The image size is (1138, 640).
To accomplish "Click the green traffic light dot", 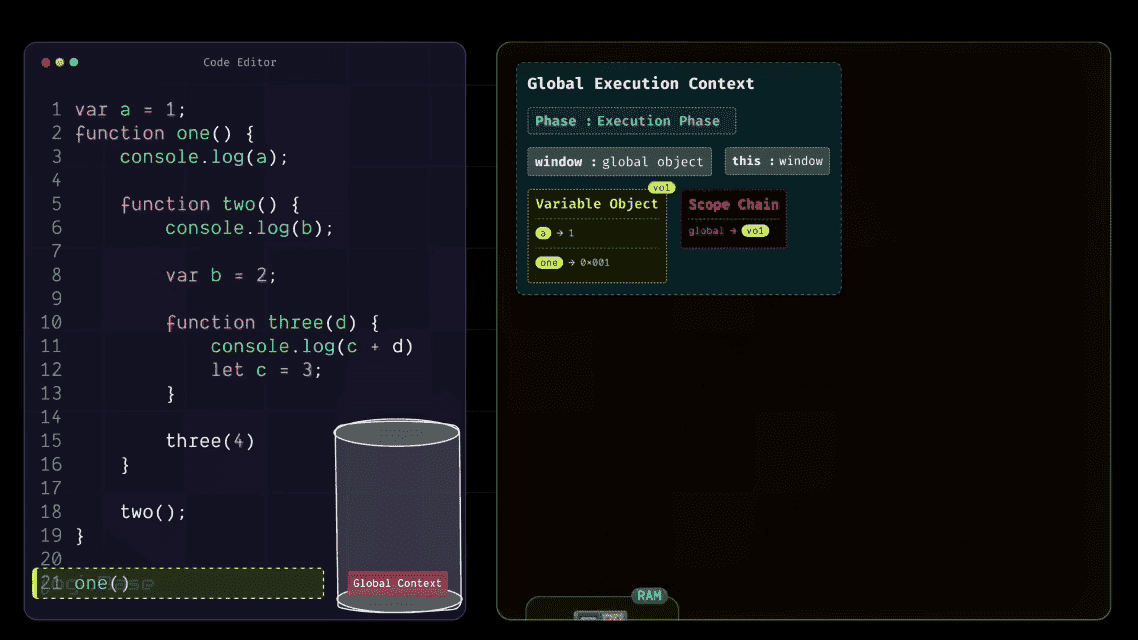I will point(73,62).
